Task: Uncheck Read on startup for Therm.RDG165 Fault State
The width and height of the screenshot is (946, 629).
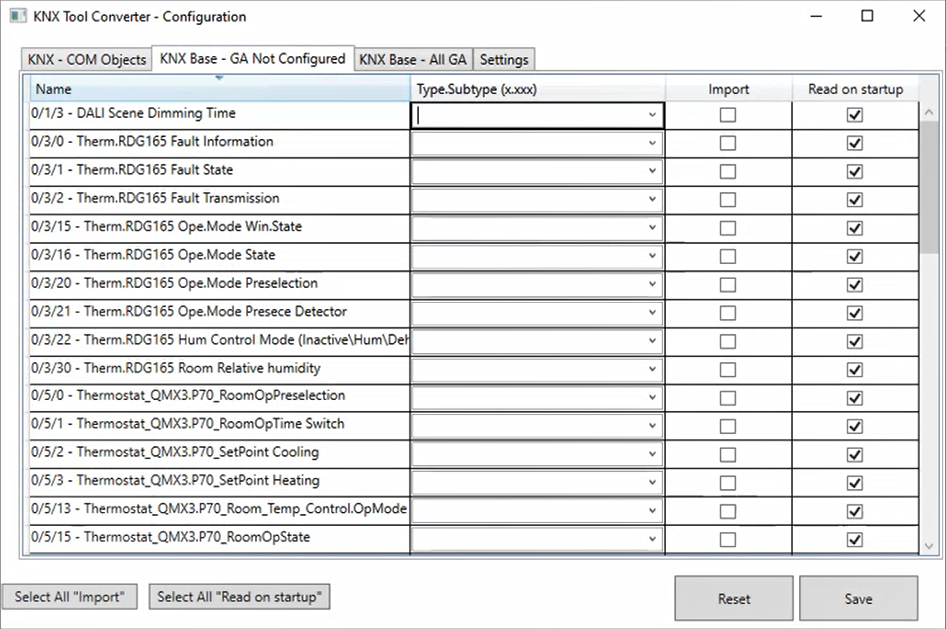Action: click(854, 171)
